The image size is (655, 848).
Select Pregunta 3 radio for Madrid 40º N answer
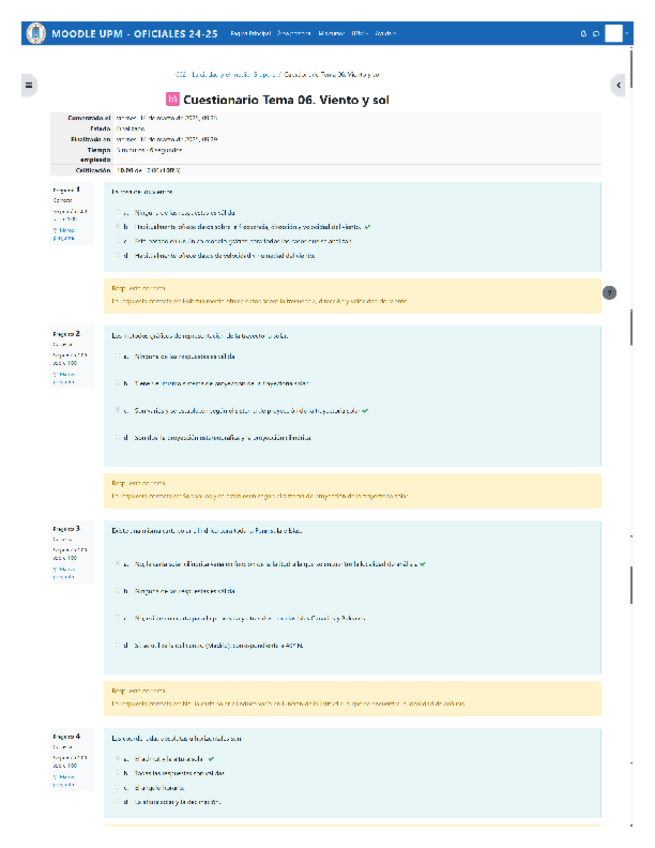point(118,645)
